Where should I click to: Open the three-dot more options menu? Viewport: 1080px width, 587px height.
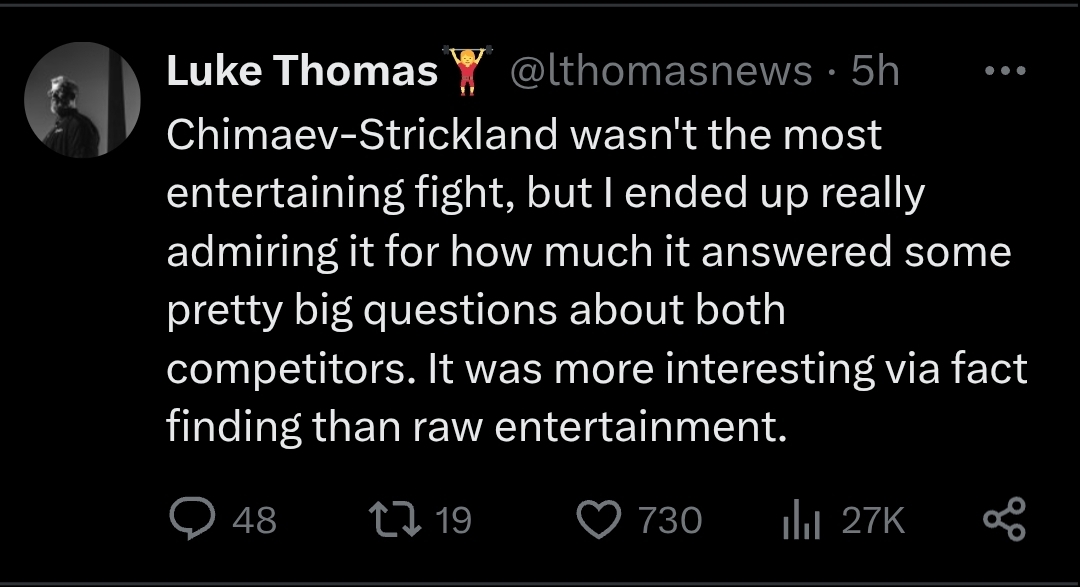1006,70
